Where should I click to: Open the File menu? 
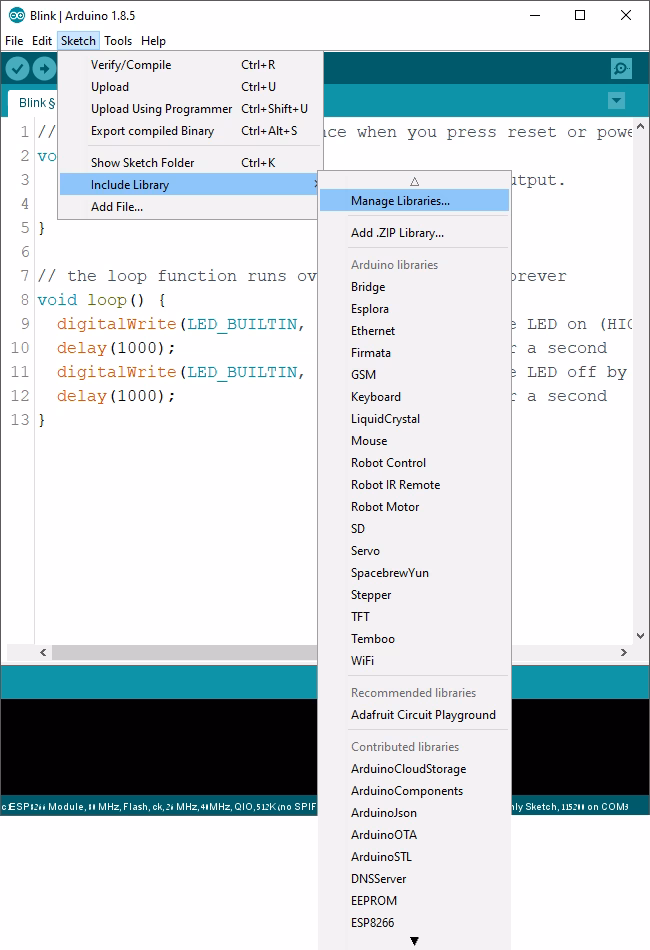pyautogui.click(x=14, y=41)
